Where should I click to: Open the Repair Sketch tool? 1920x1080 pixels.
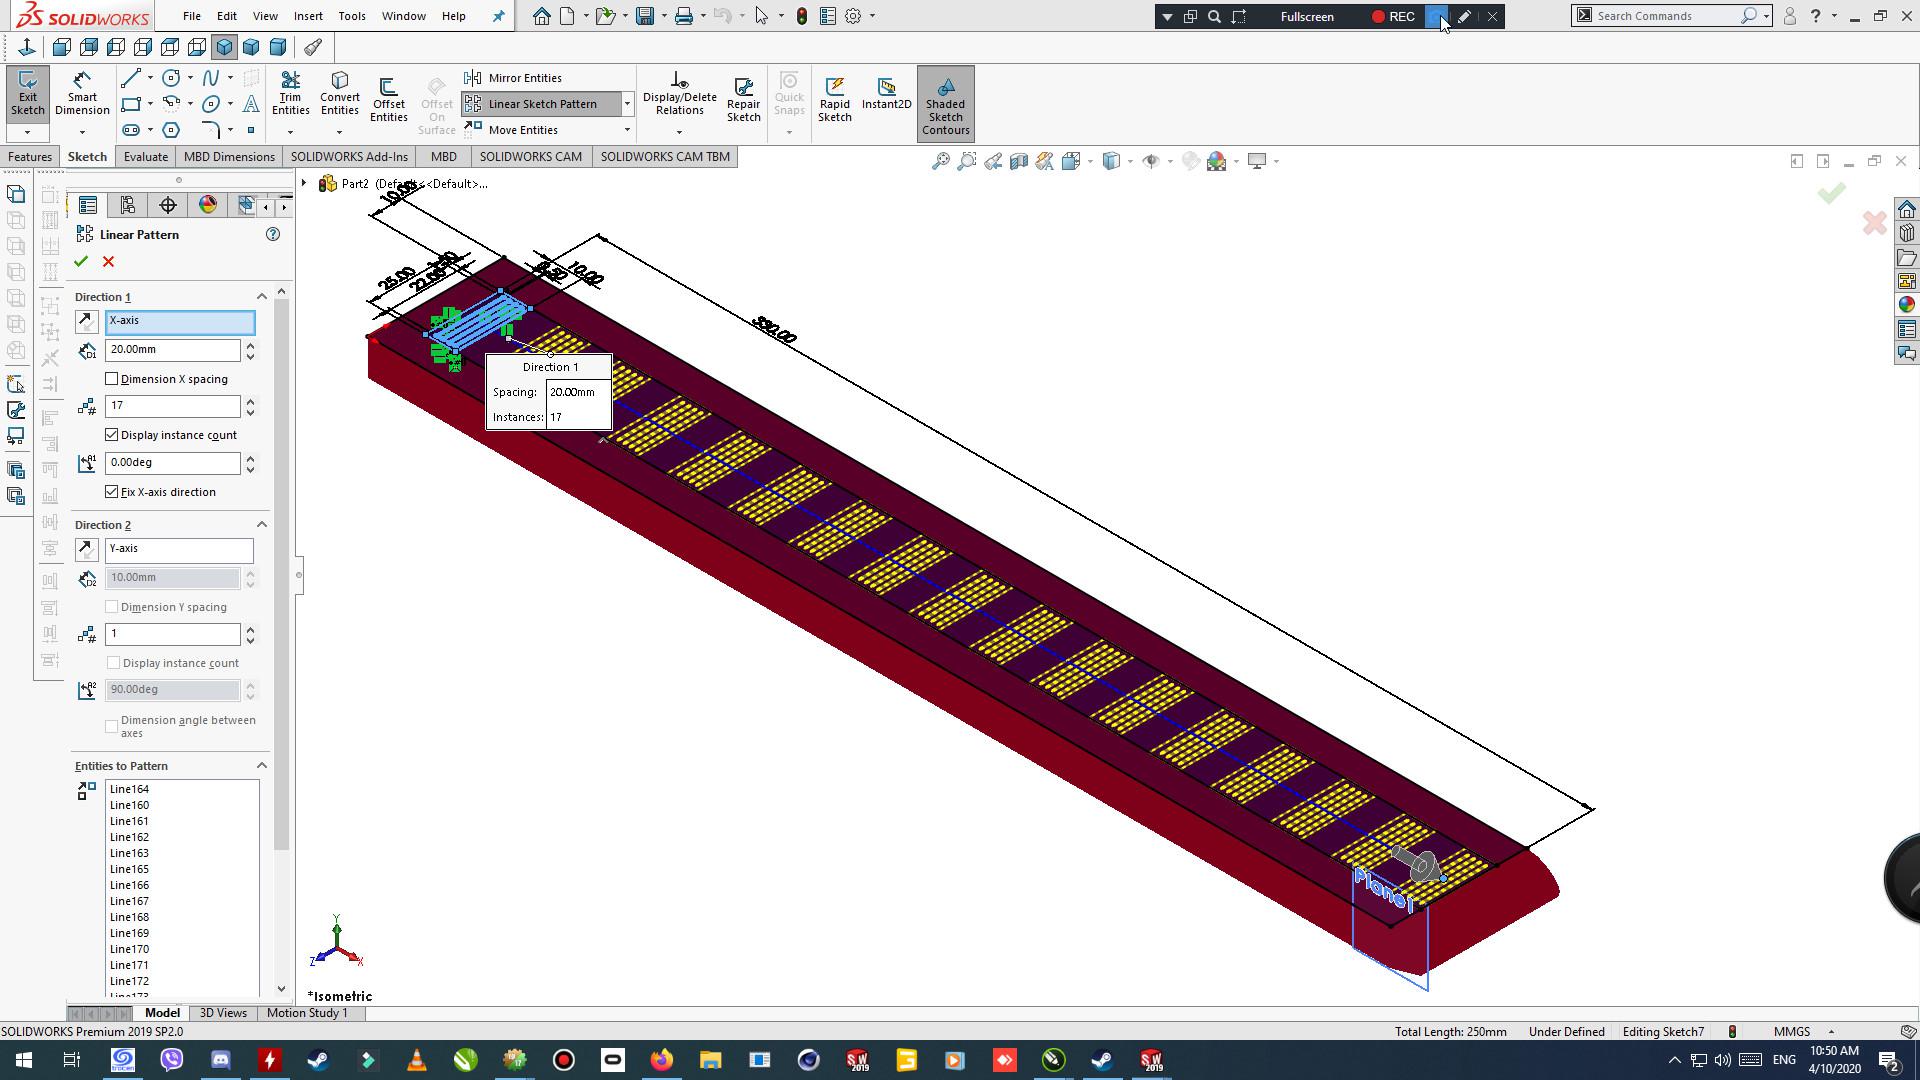[x=743, y=98]
